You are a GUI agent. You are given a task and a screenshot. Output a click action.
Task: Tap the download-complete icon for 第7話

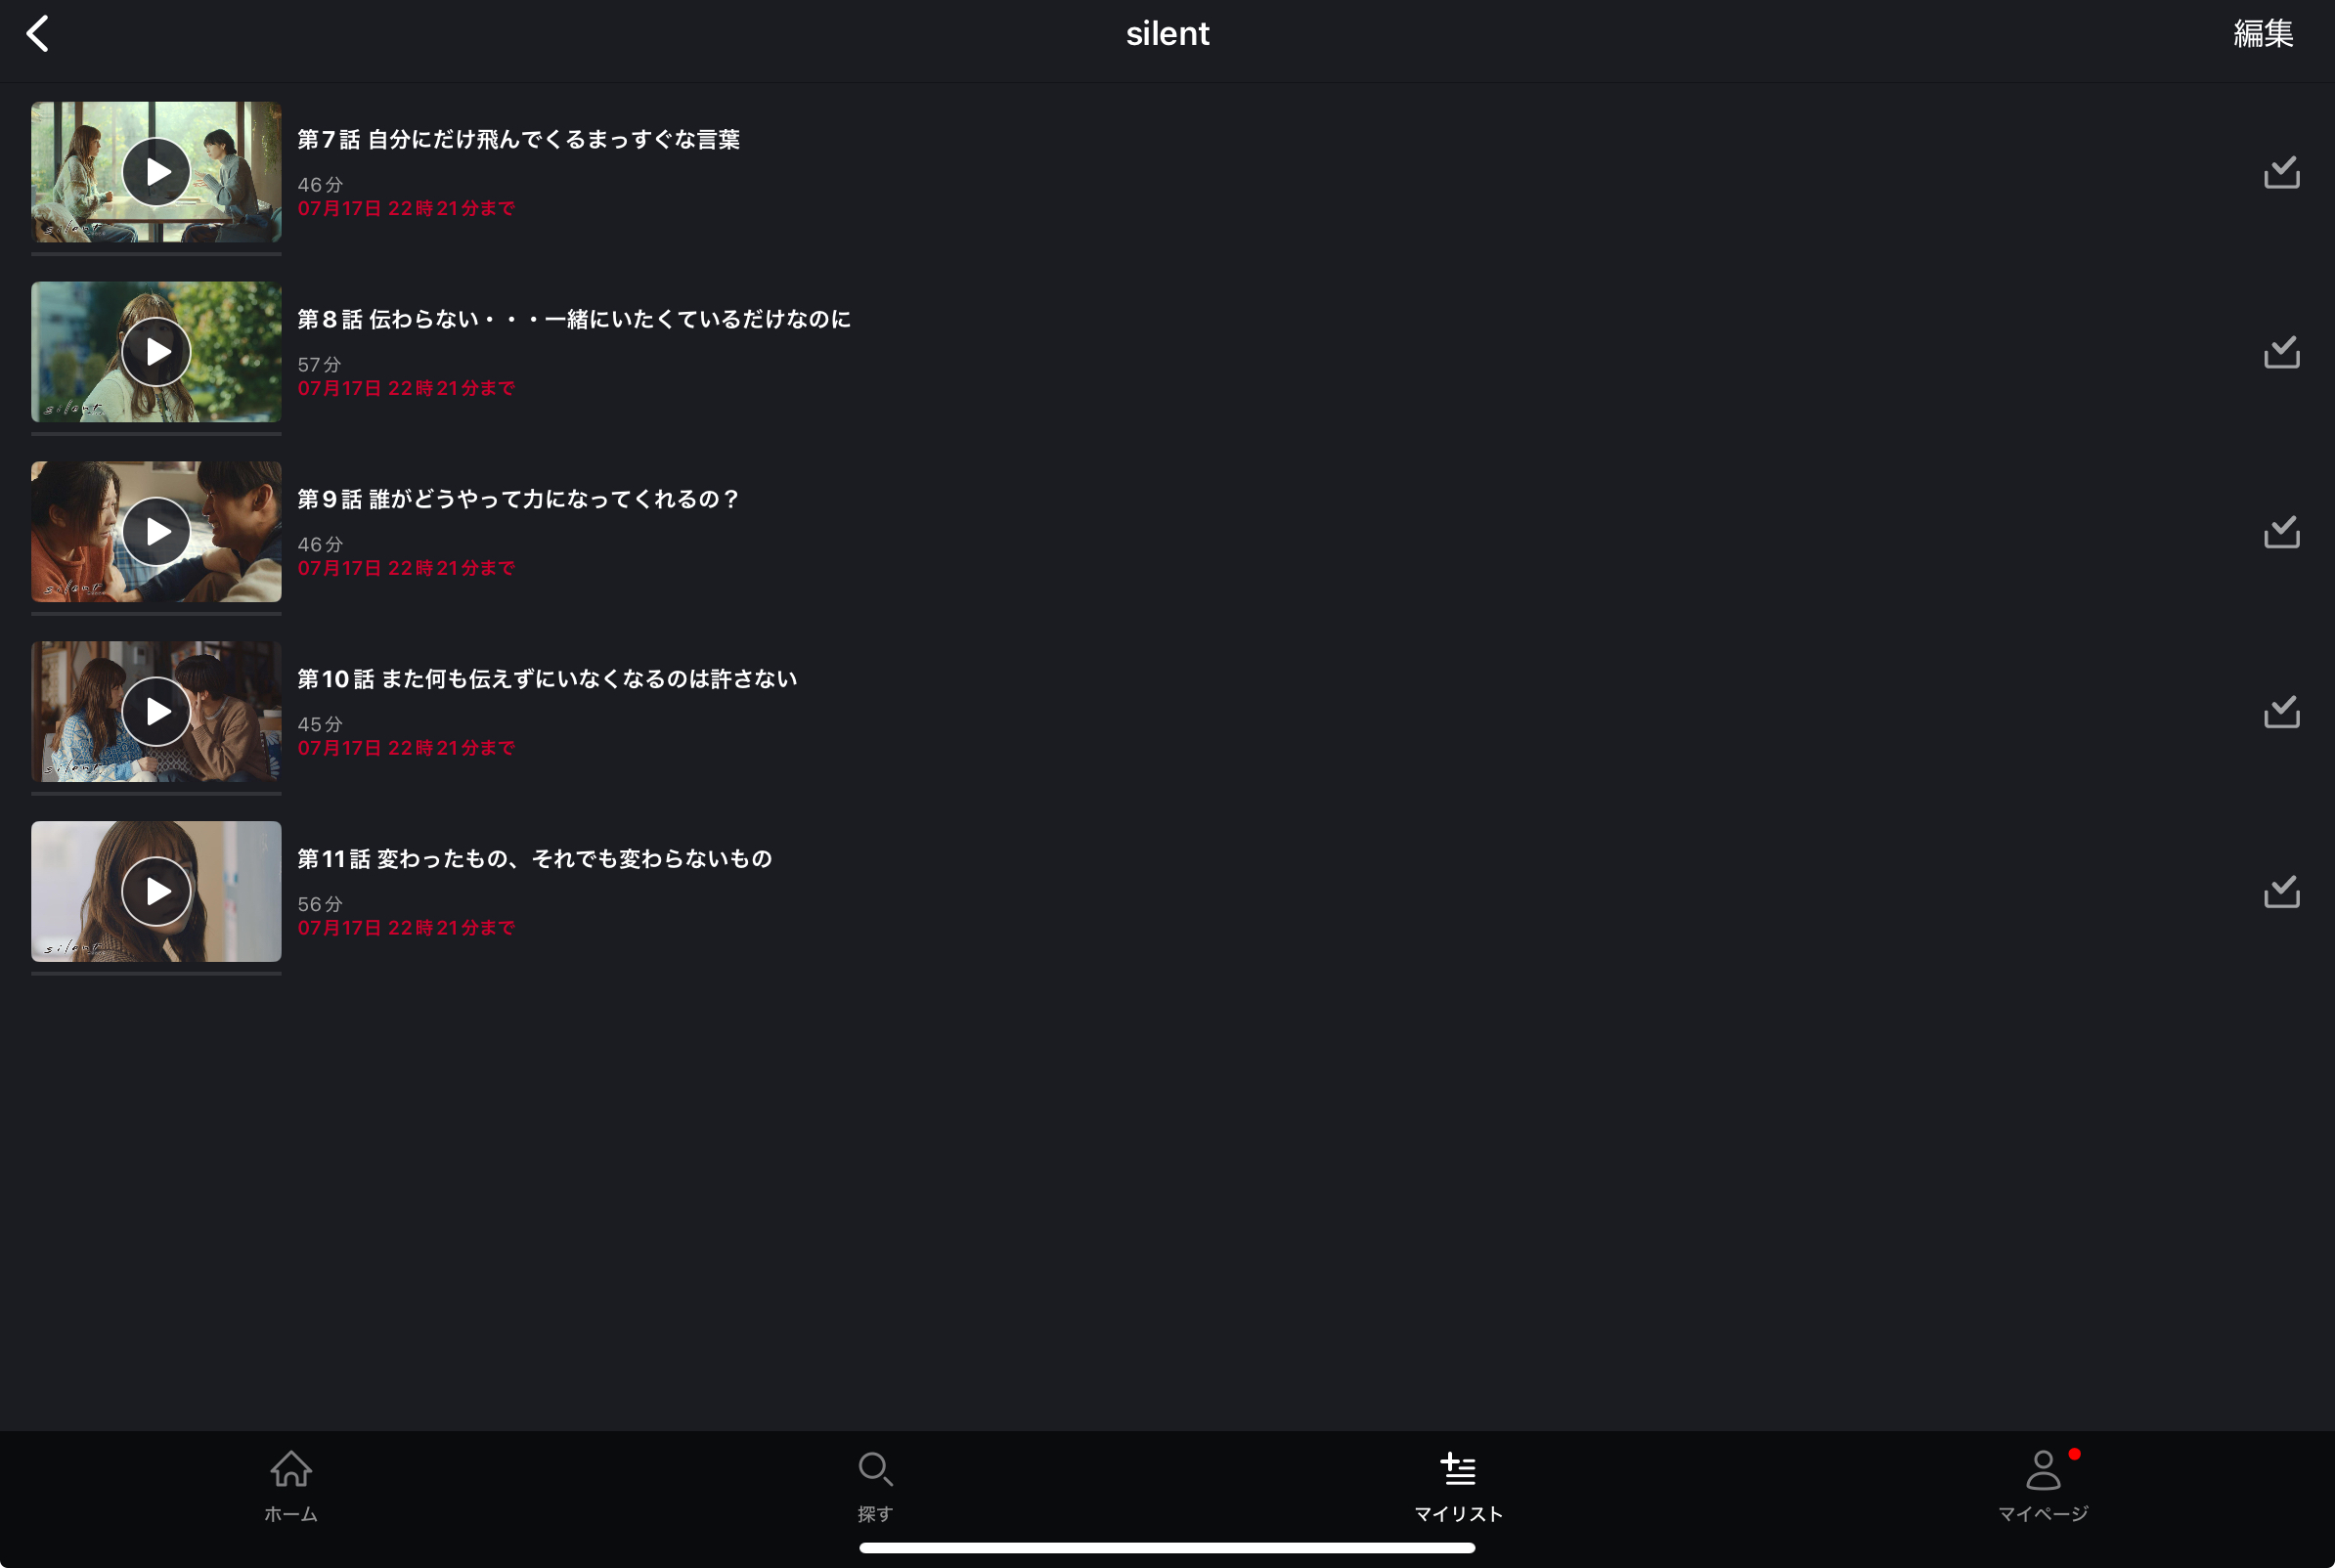click(x=2281, y=172)
